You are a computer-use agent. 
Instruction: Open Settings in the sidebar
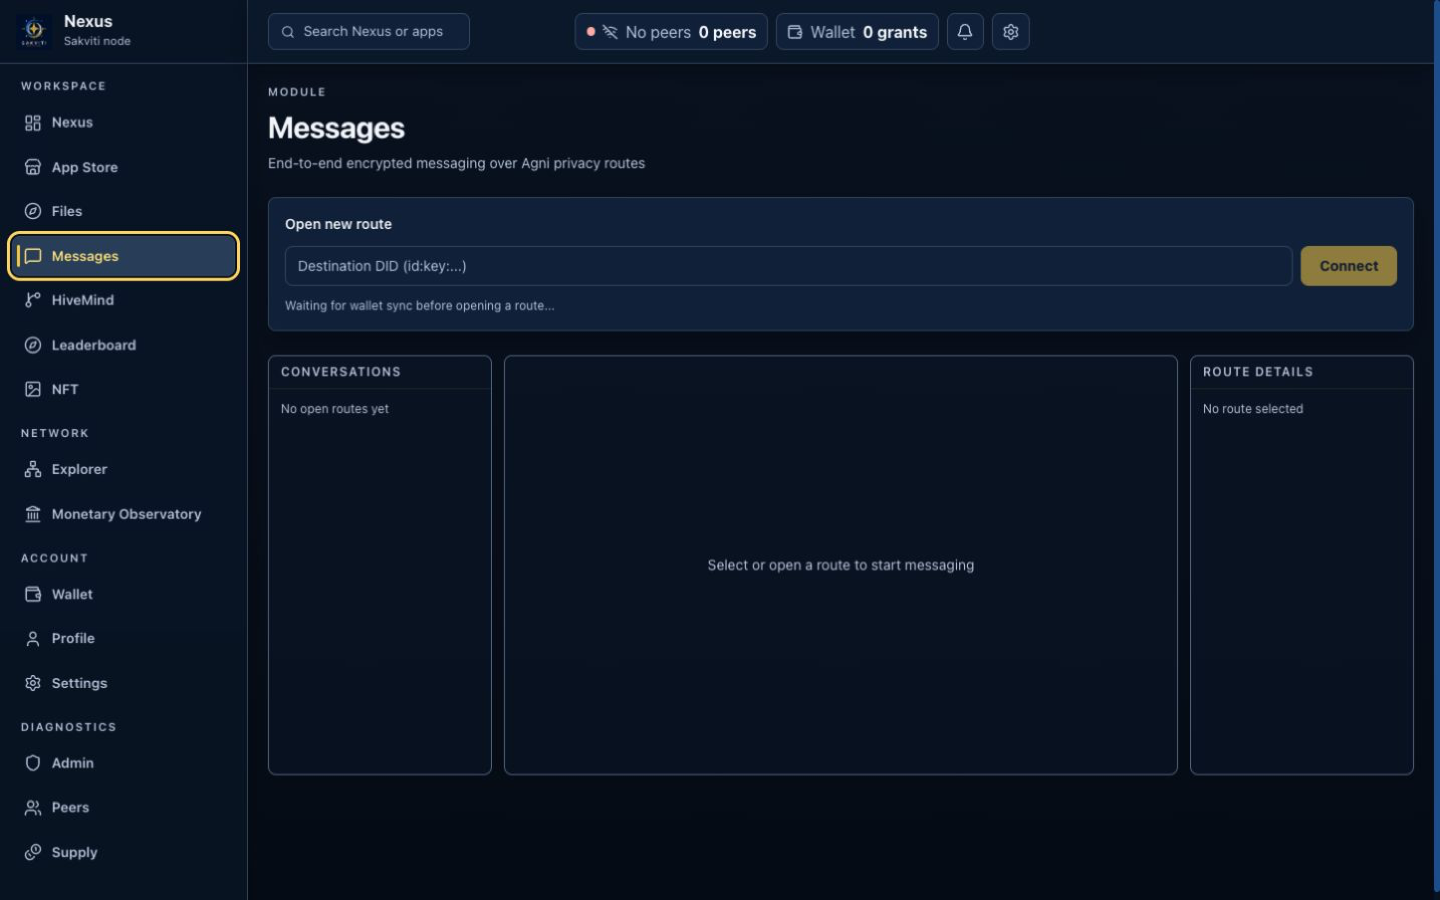pos(123,683)
